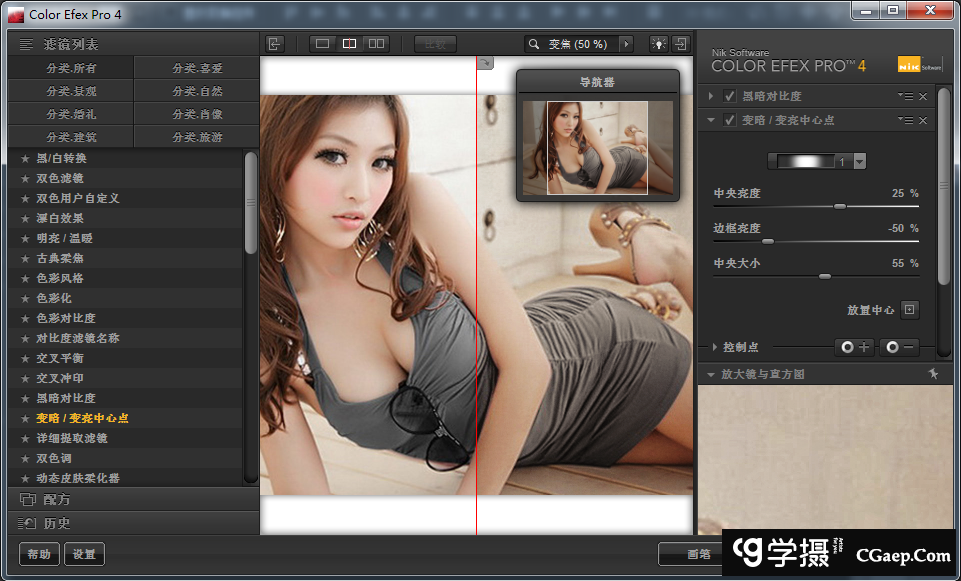Expand the 黑暗对比度 filter section
Screen dimensions: 961x581
point(711,96)
